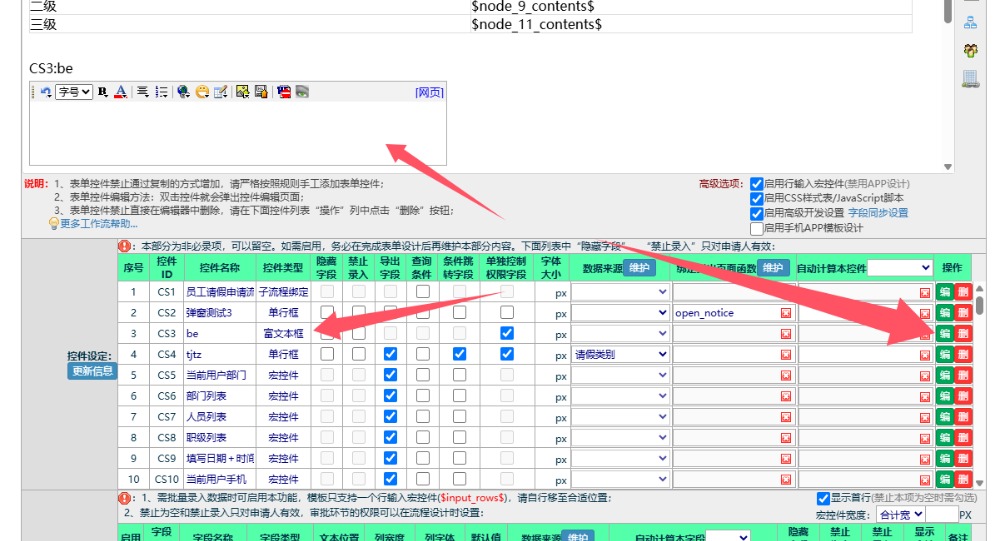This screenshot has height=541, width=1000.
Task: Open the 更多工作流帮助 link
Action: 98,223
